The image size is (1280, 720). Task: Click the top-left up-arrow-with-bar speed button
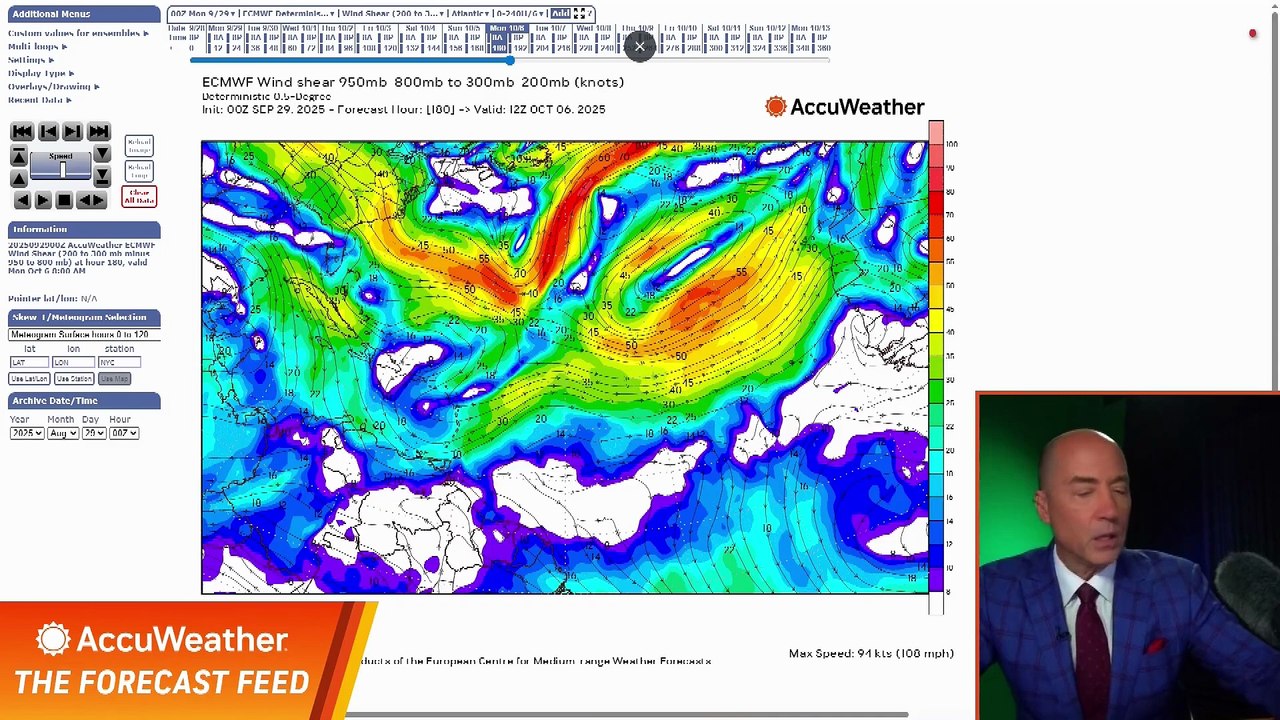pos(18,156)
